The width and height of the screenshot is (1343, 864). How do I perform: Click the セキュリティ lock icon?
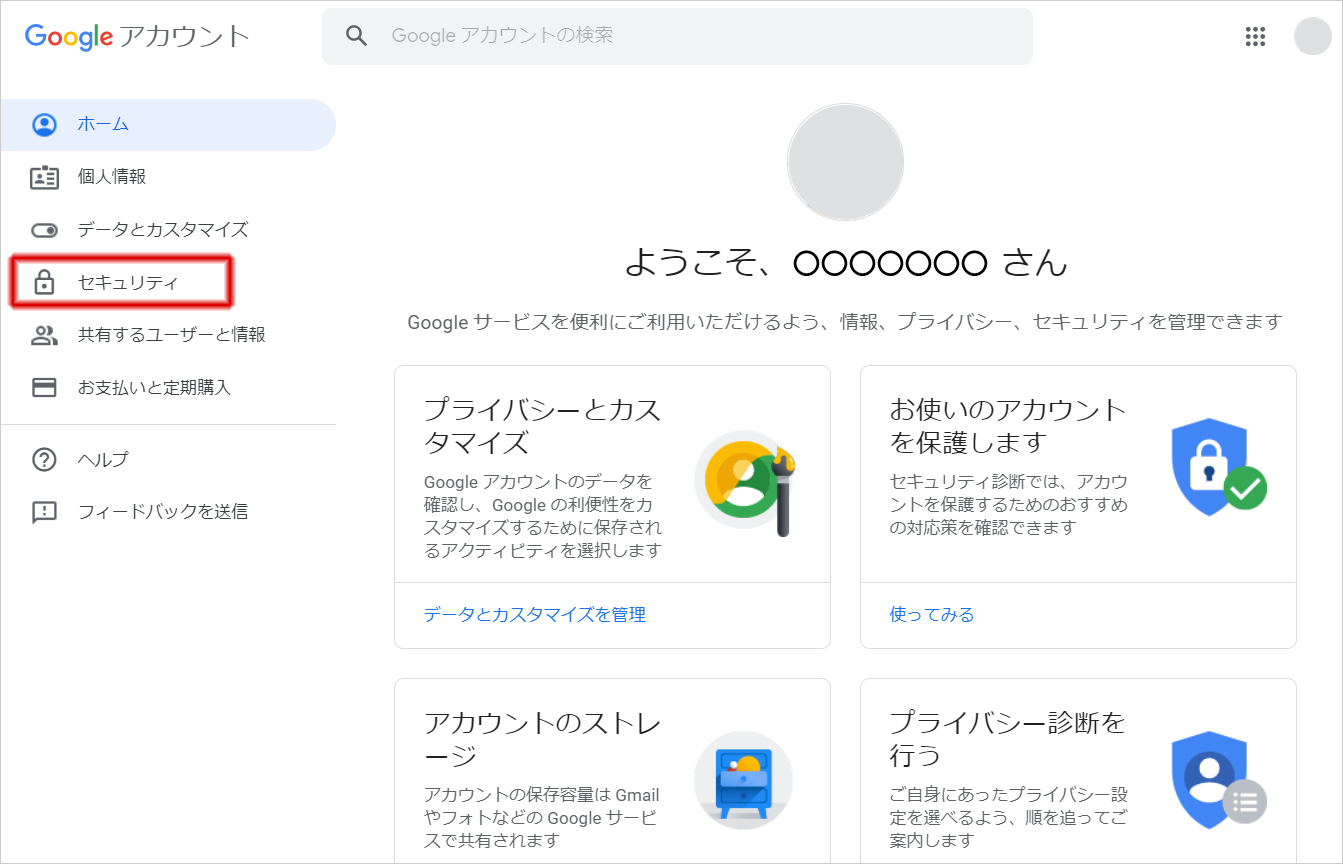(x=44, y=282)
